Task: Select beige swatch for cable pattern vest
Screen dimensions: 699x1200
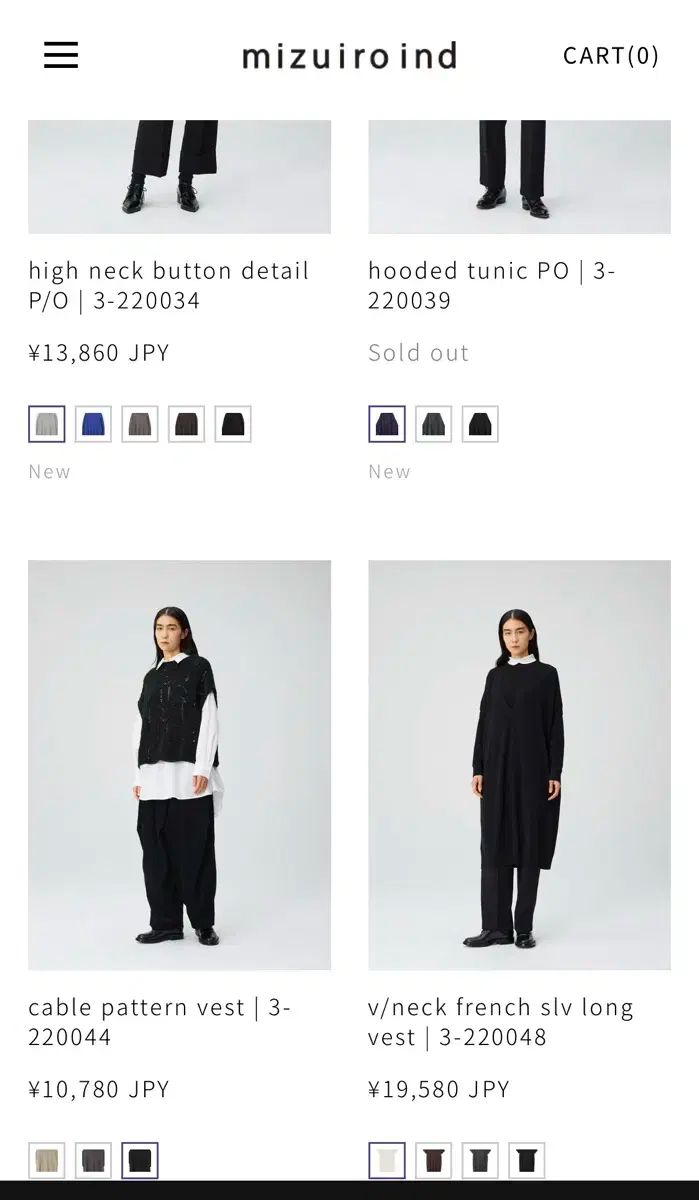Action: tap(47, 1161)
